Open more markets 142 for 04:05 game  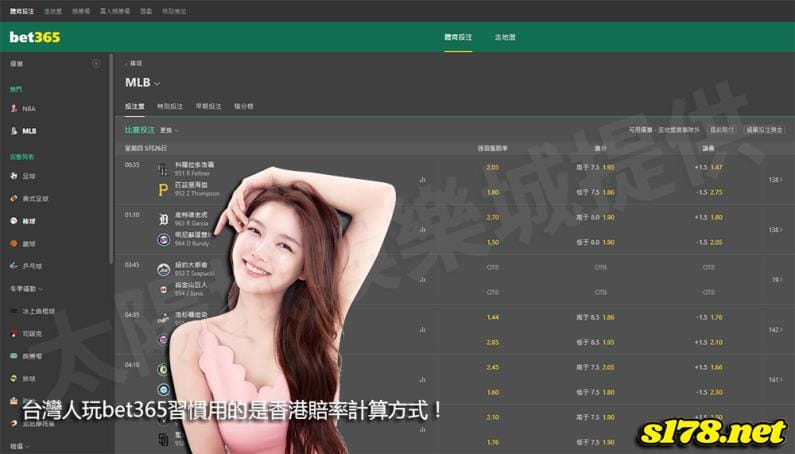[x=775, y=330]
